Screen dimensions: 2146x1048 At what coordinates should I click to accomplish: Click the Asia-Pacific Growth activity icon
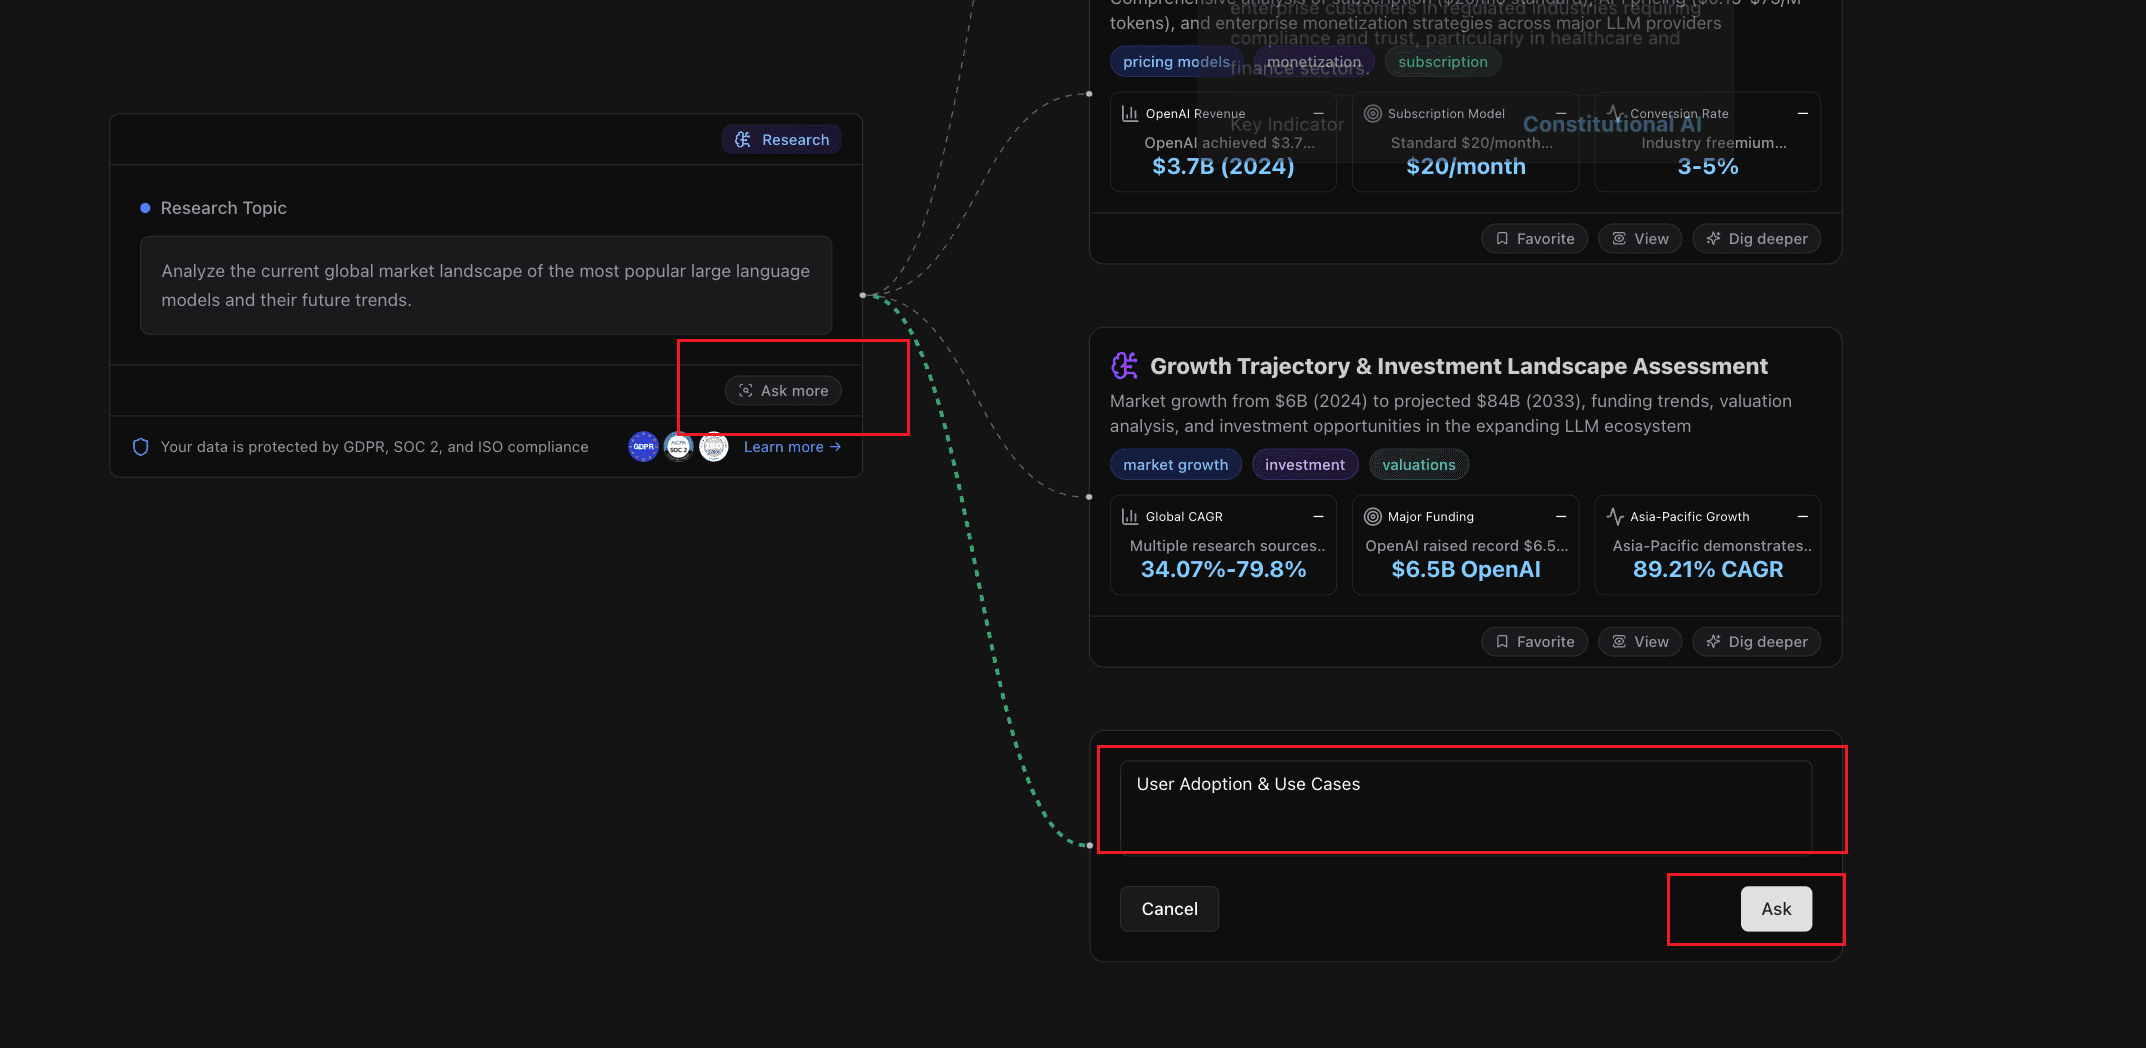click(x=1615, y=517)
